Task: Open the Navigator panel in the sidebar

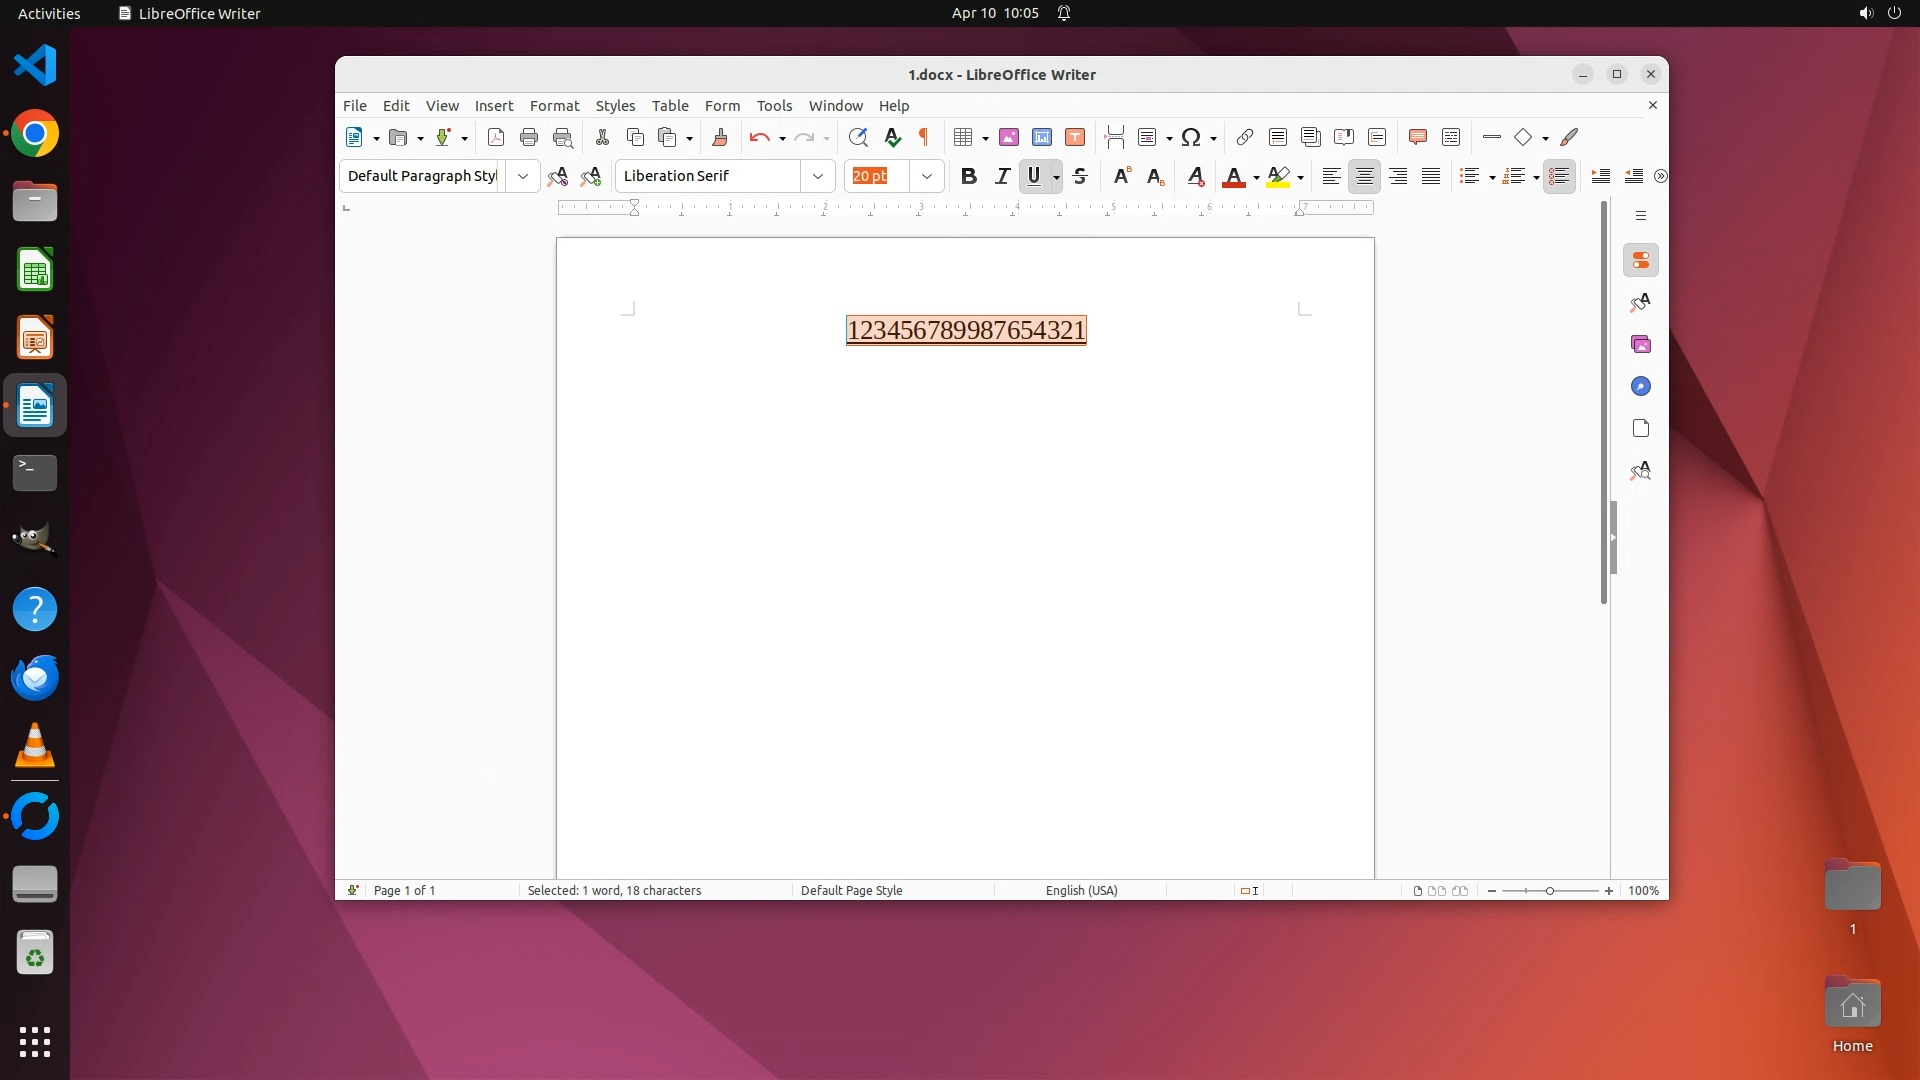Action: [x=1640, y=387]
